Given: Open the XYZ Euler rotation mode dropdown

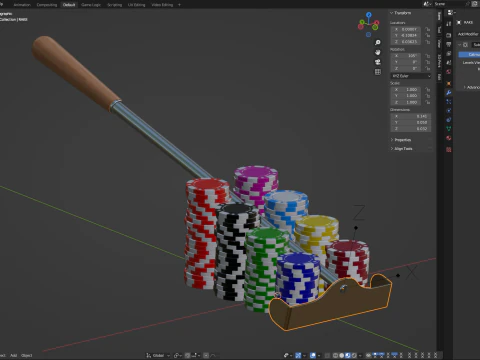Looking at the screenshot, I should pos(411,76).
